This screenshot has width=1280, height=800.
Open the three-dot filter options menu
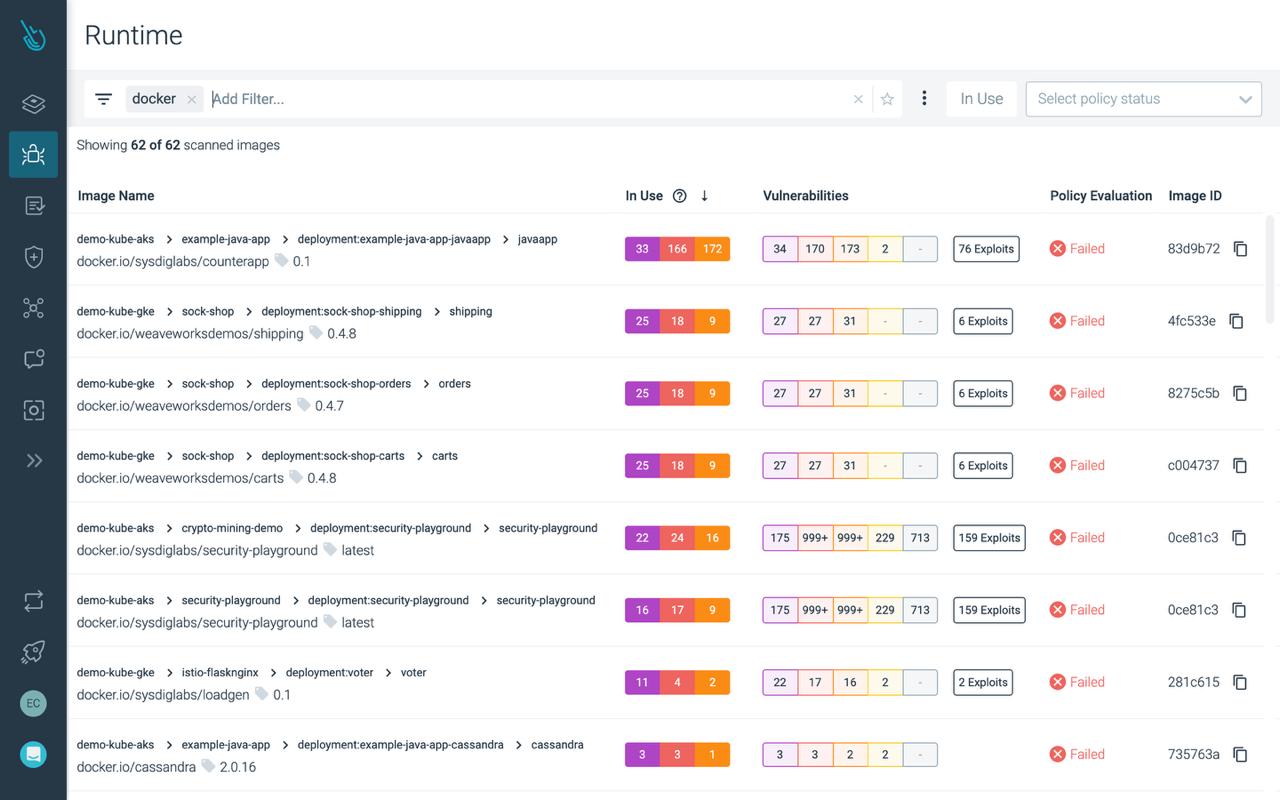(x=924, y=98)
